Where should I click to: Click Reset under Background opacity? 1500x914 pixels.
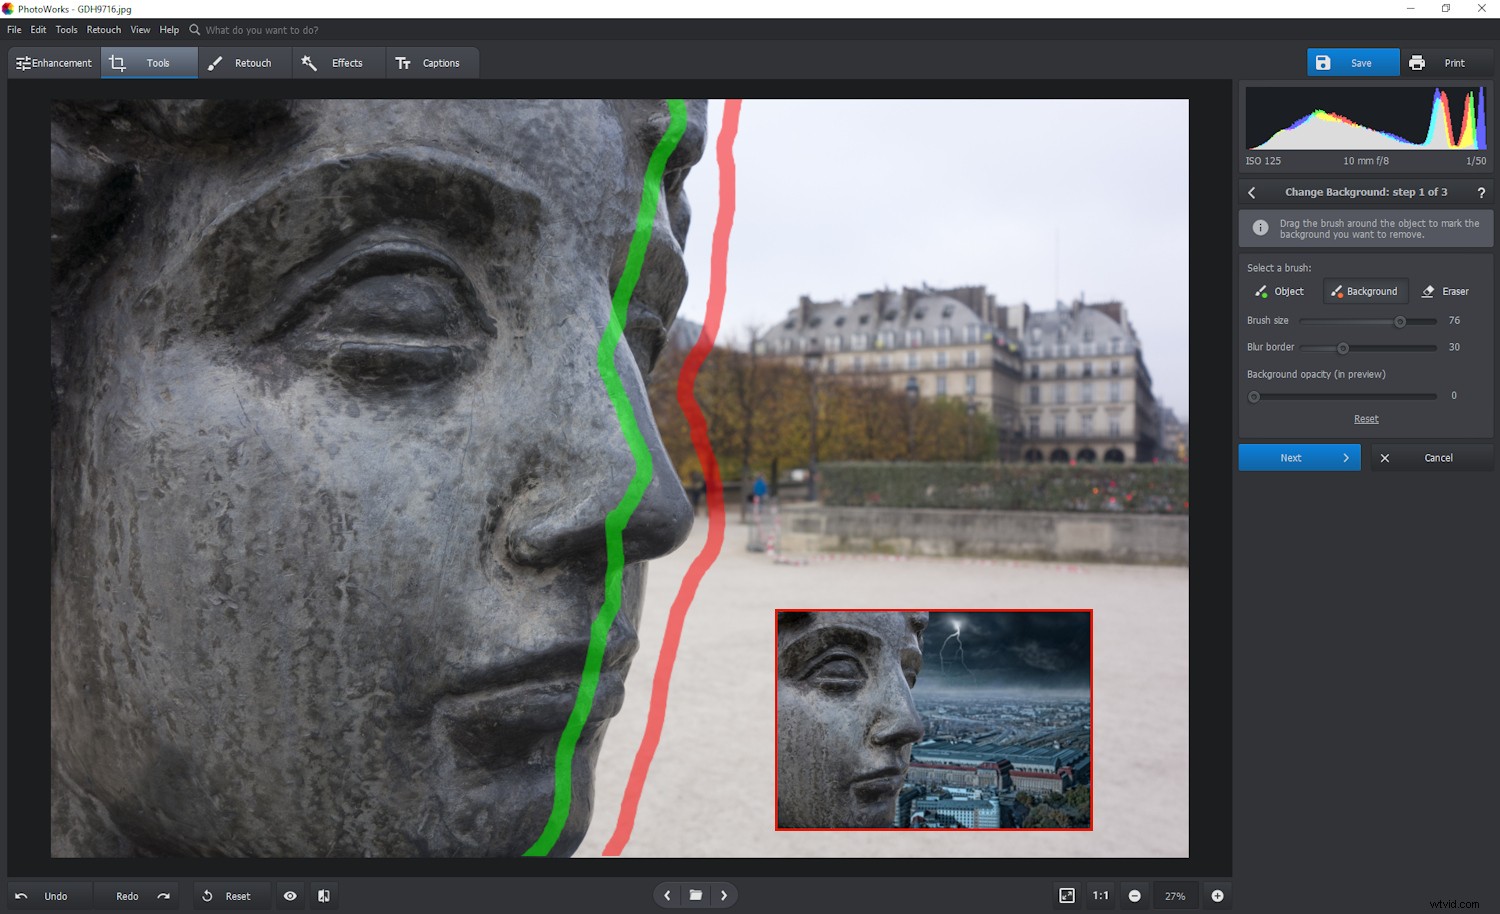pos(1366,418)
